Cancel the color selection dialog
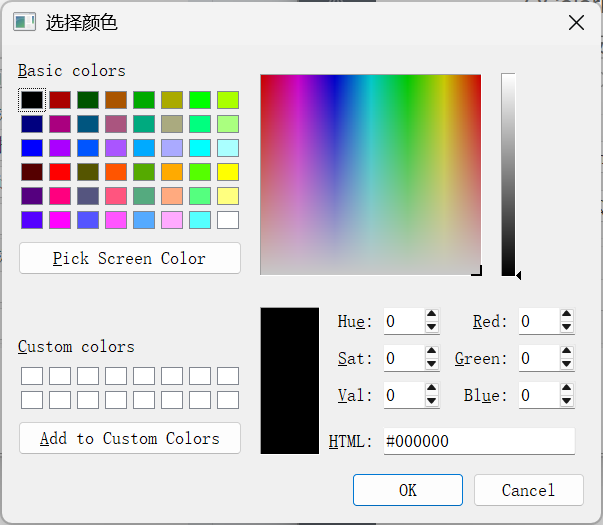This screenshot has height=525, width=603. point(529,490)
